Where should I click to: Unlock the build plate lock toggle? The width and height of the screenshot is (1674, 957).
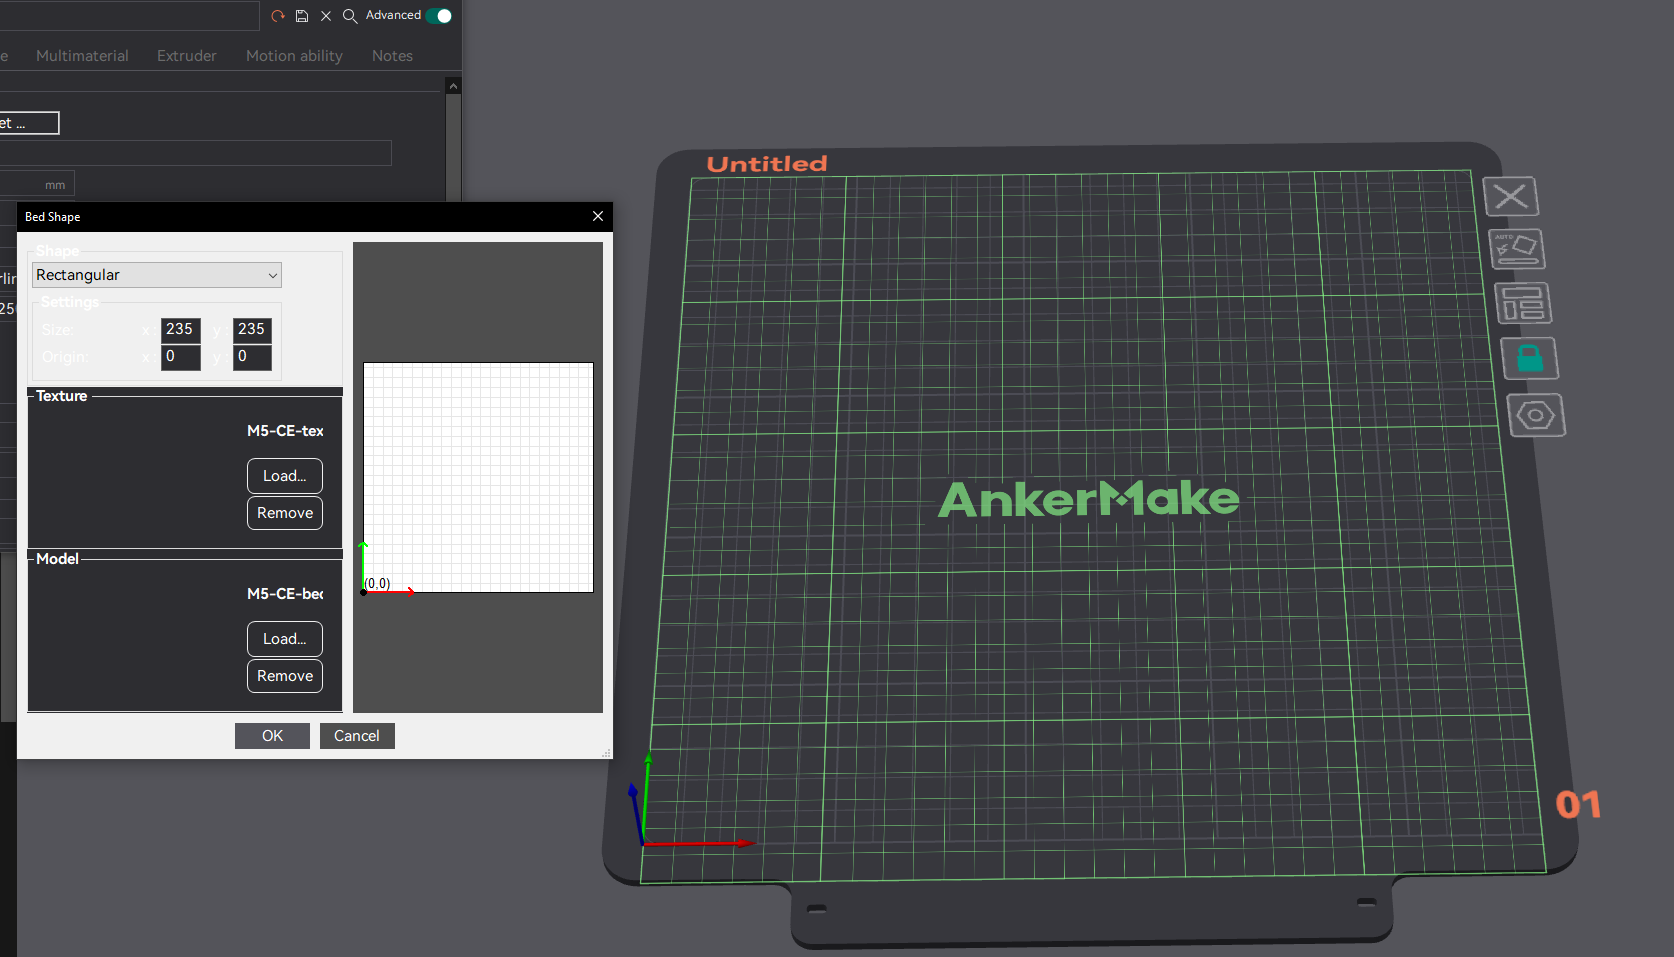(1529, 358)
